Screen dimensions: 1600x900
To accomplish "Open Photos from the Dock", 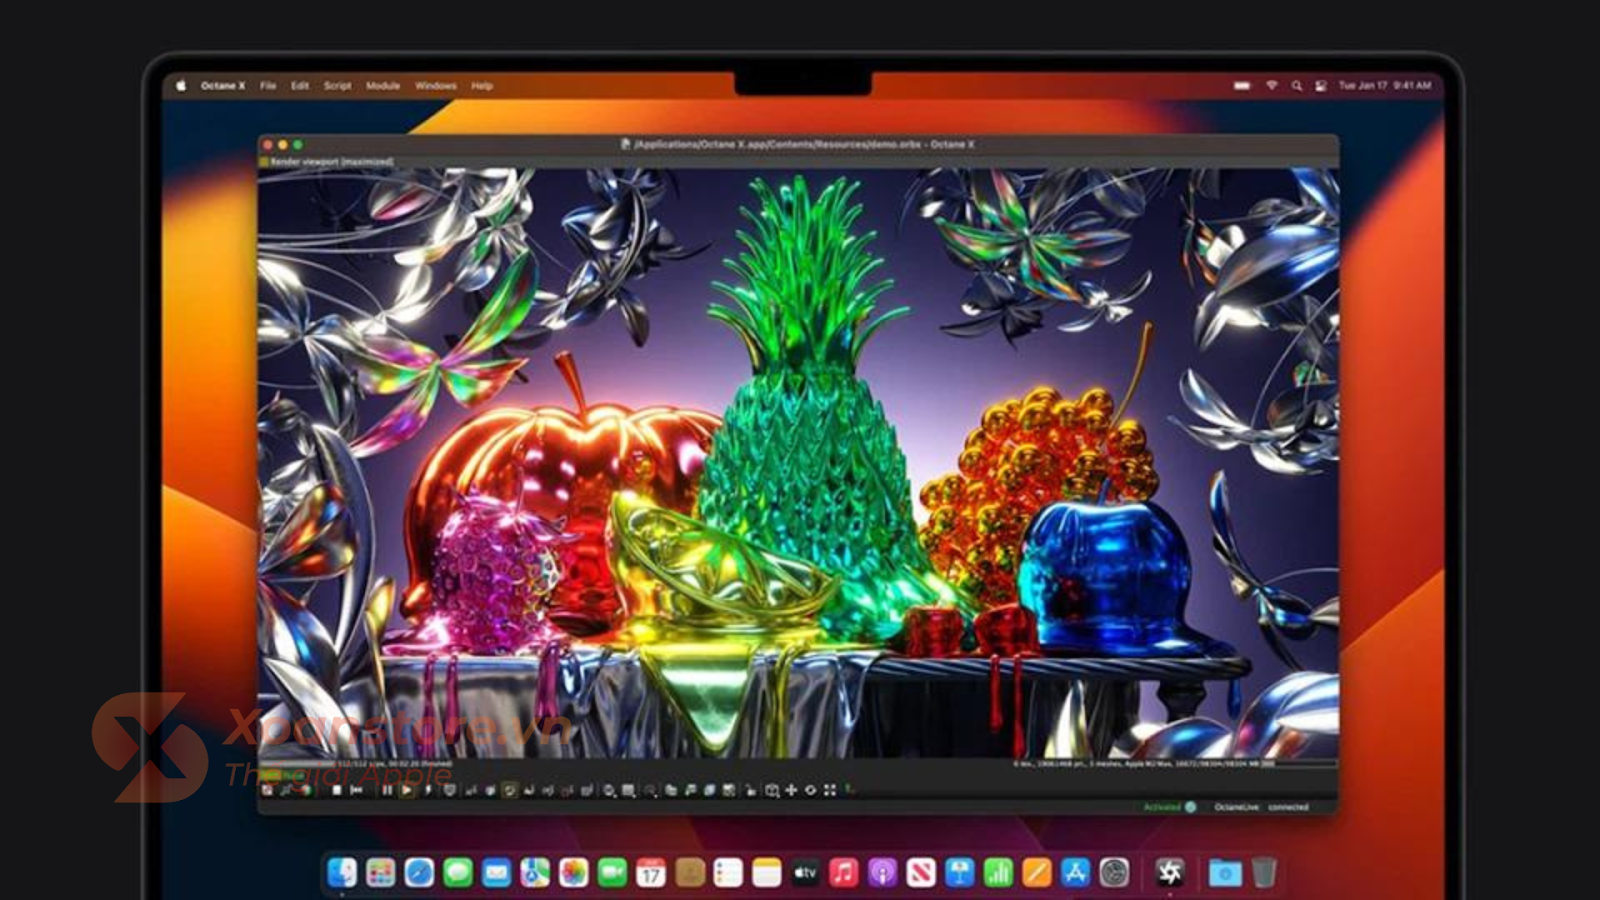I will point(574,872).
